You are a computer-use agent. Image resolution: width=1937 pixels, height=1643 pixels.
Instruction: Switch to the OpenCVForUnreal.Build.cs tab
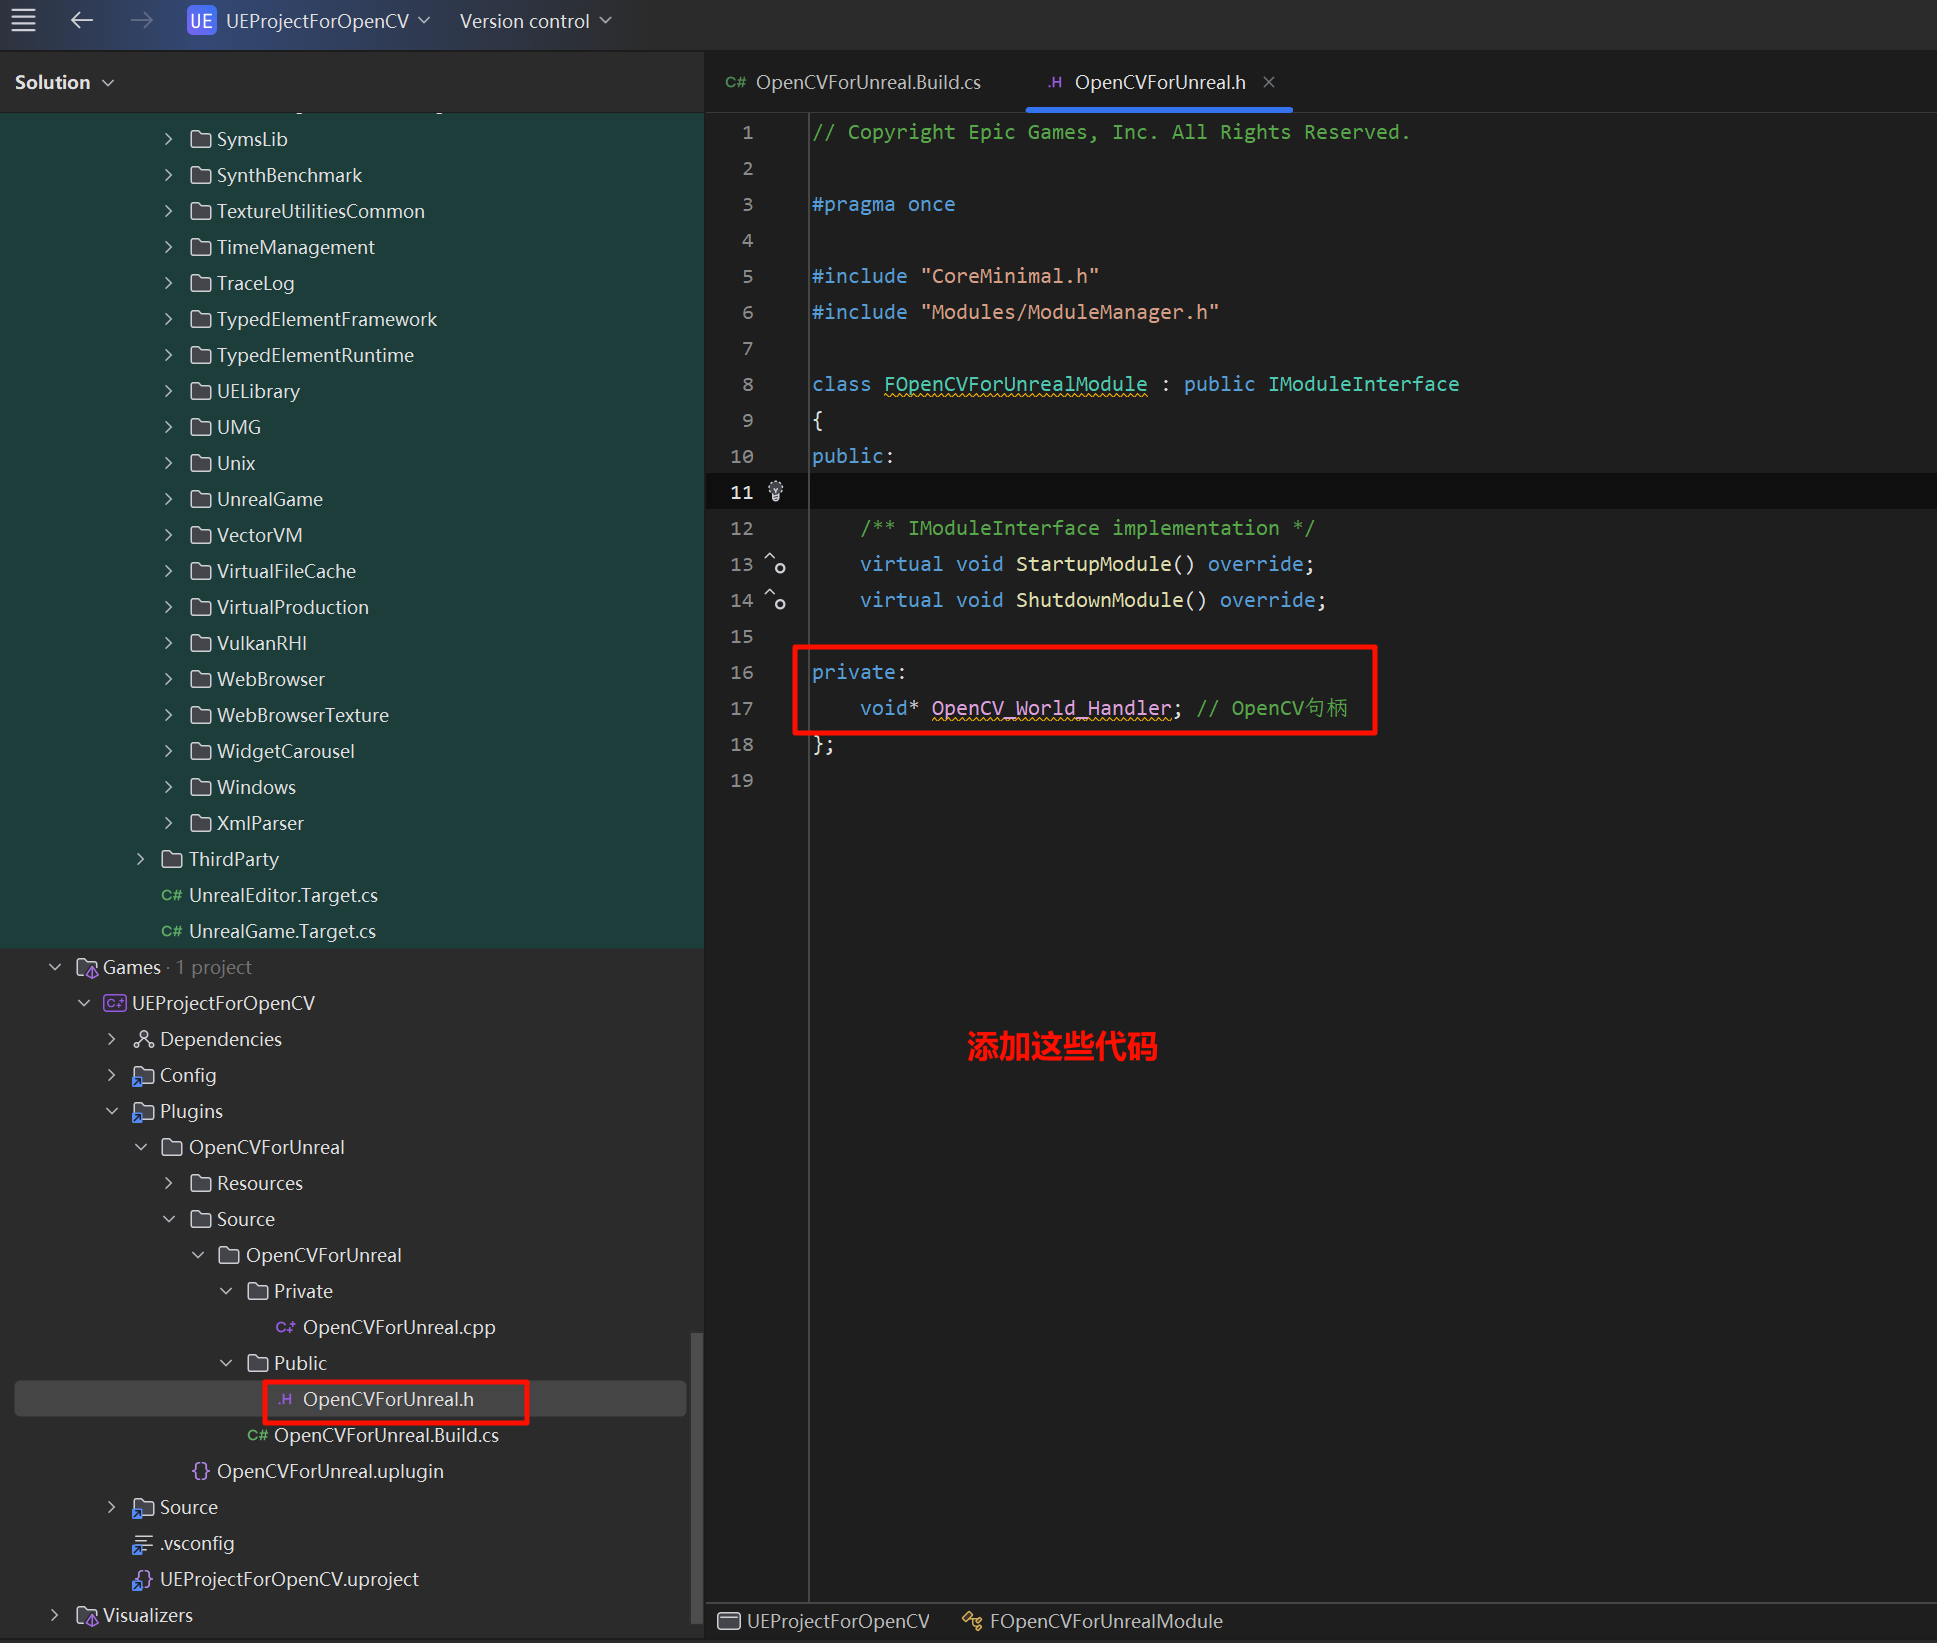point(866,82)
